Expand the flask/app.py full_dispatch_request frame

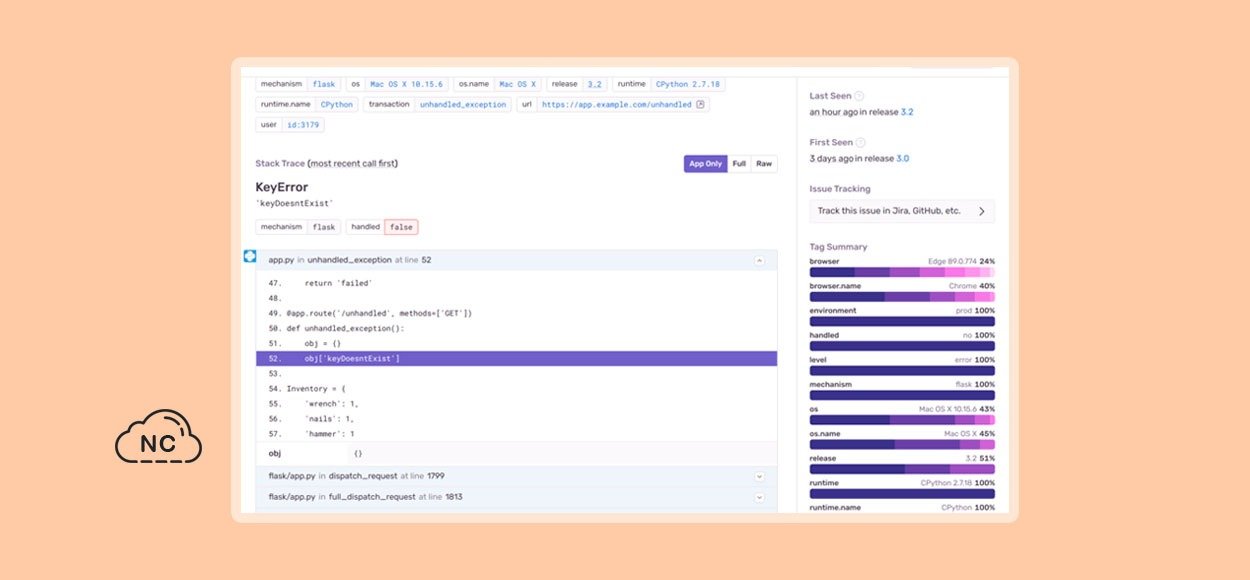click(x=759, y=497)
